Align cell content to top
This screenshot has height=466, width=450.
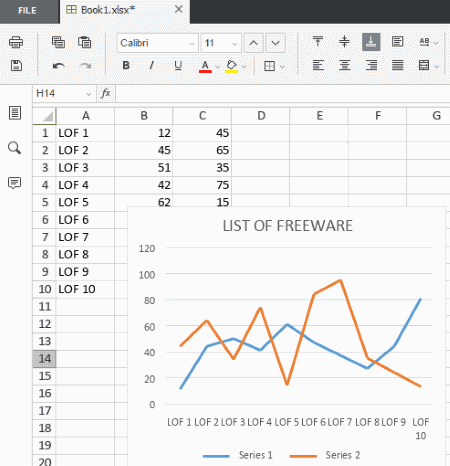pyautogui.click(x=318, y=42)
